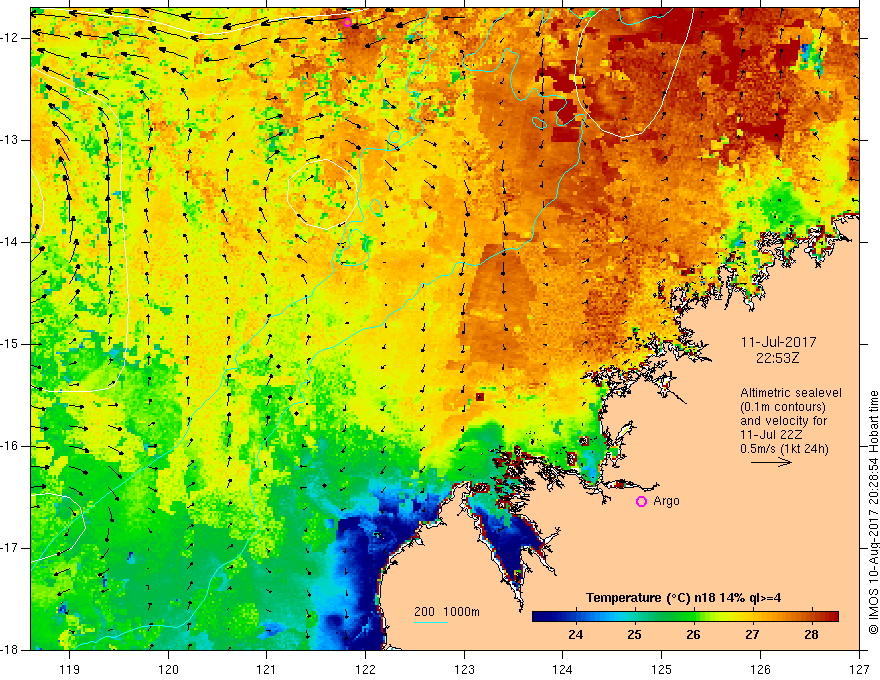Click the IMOS copyright timestamp text
The image size is (880, 680).
point(873,513)
